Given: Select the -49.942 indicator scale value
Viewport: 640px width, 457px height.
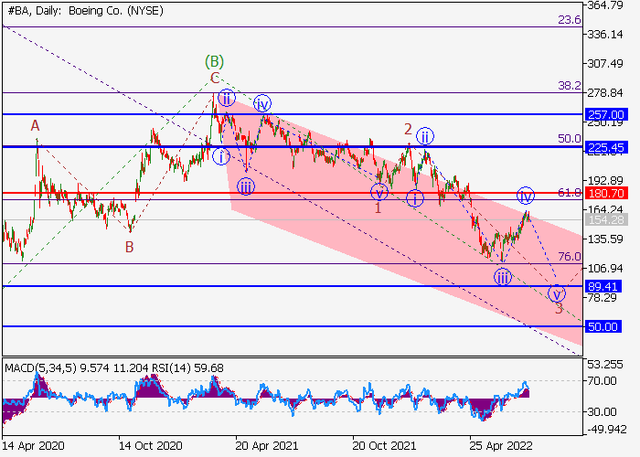Looking at the screenshot, I should coord(606,429).
